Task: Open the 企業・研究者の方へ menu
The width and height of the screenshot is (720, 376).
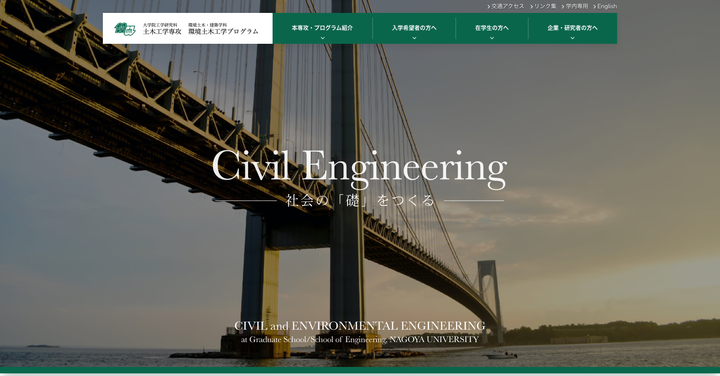Action: (x=573, y=28)
